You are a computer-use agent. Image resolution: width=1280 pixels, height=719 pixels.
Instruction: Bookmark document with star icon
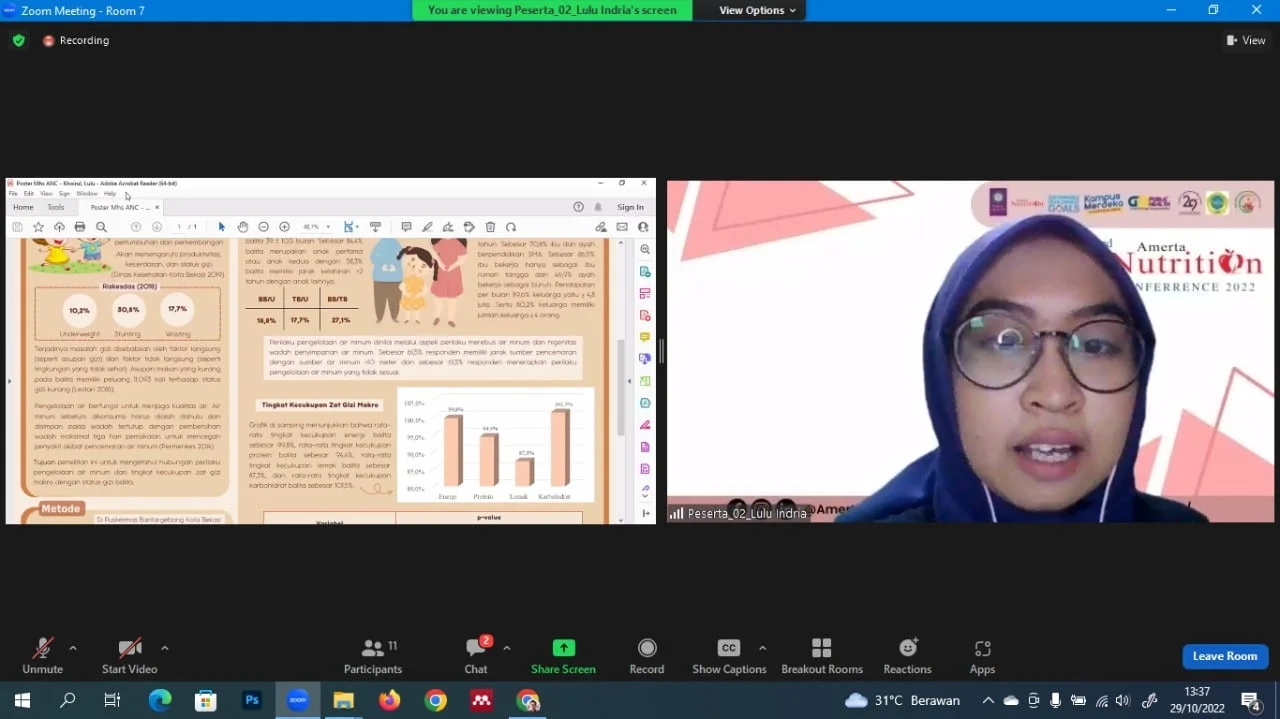click(38, 227)
